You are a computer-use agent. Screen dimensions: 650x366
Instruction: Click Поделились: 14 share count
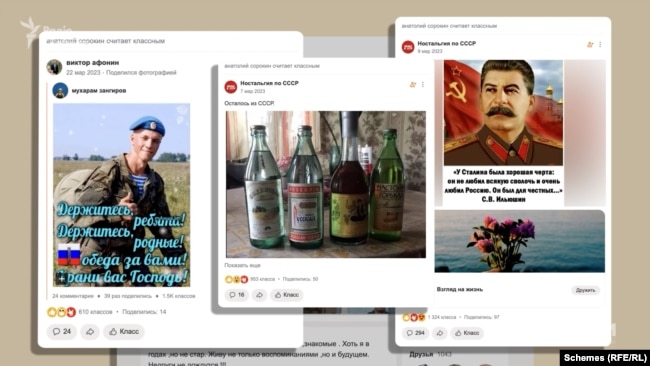click(x=144, y=312)
